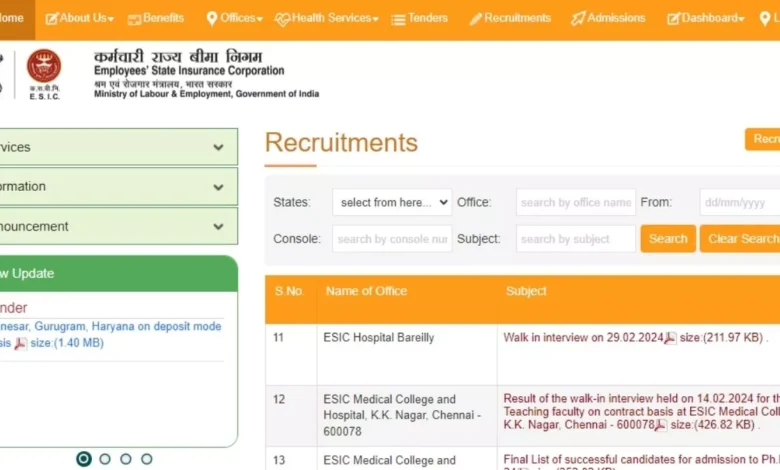Click the ESIC logo emblem
The width and height of the screenshot is (780, 470).
(x=43, y=67)
